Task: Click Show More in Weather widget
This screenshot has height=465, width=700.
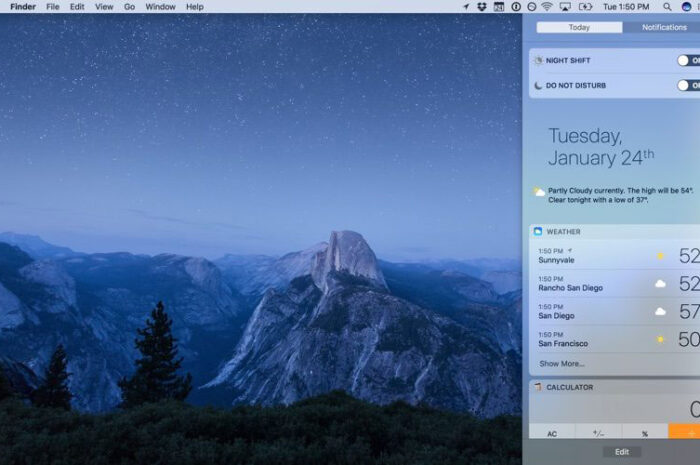Action: coord(562,364)
